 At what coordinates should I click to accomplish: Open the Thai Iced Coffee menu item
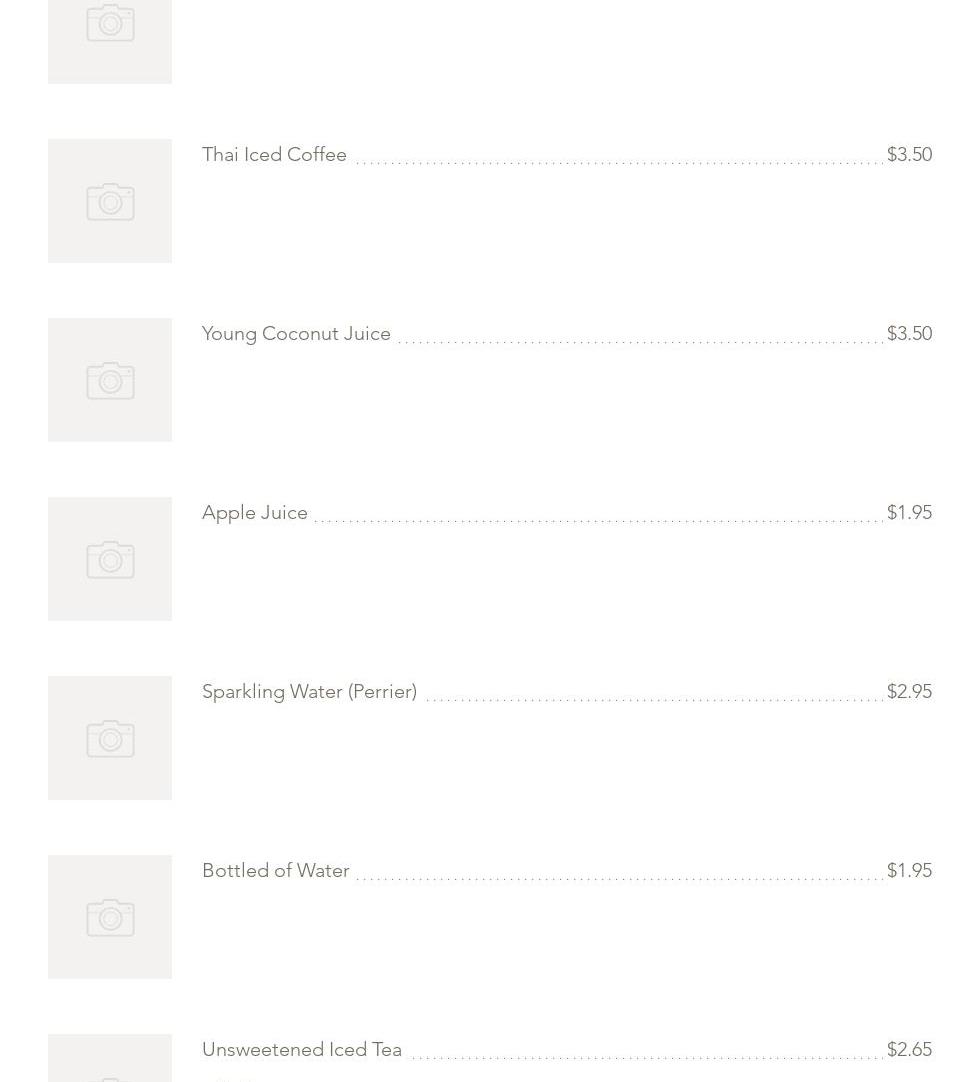click(274, 155)
